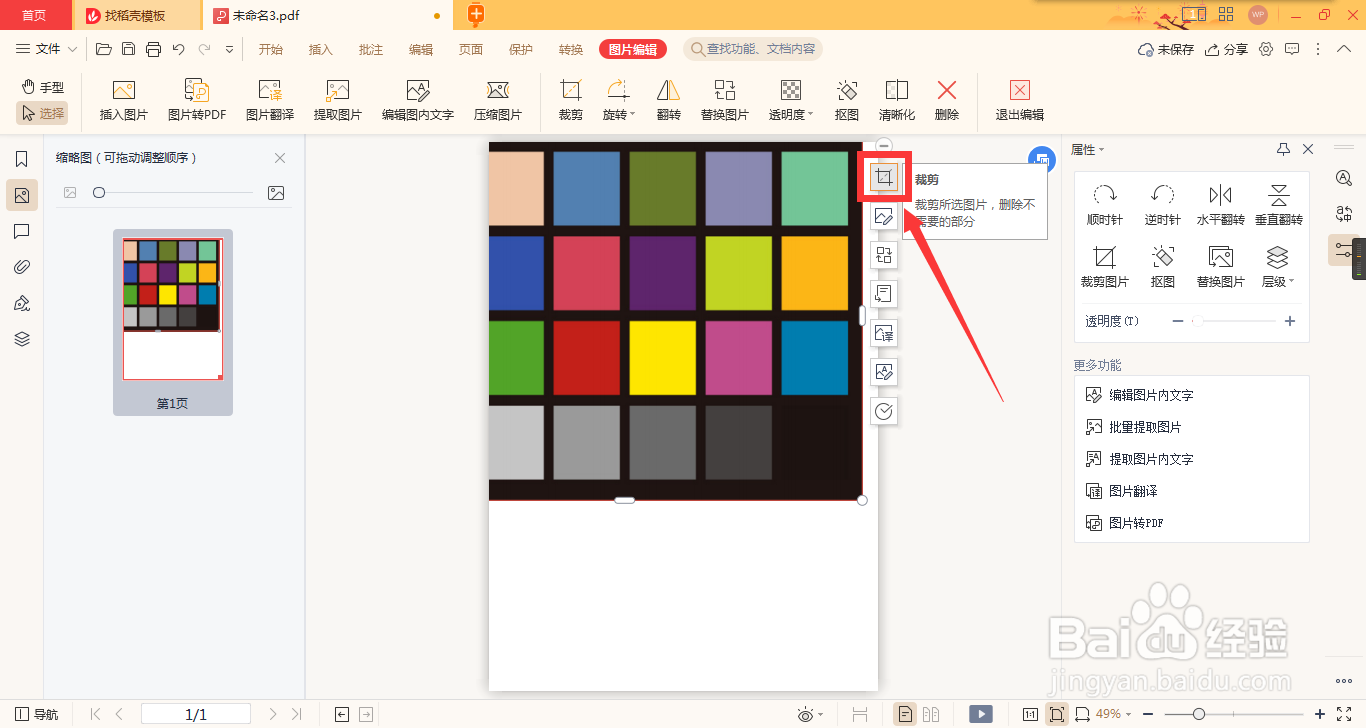Select the Hand tool (手型)

click(x=42, y=88)
